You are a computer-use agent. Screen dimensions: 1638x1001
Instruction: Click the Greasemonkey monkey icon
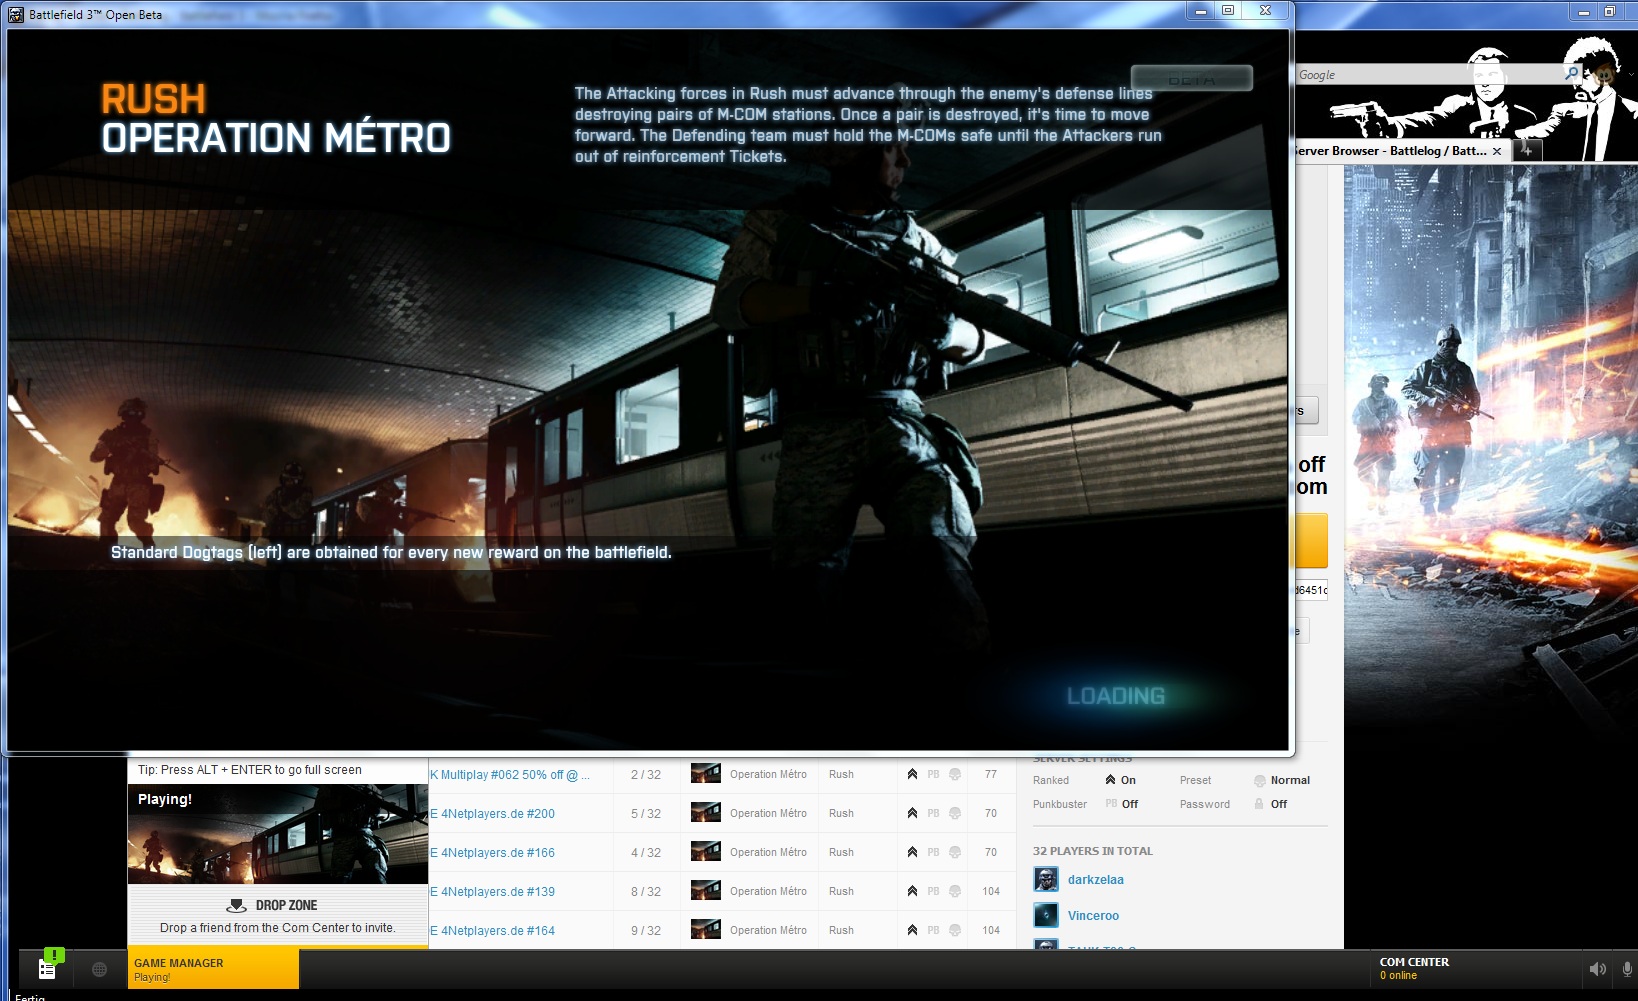click(x=1606, y=74)
